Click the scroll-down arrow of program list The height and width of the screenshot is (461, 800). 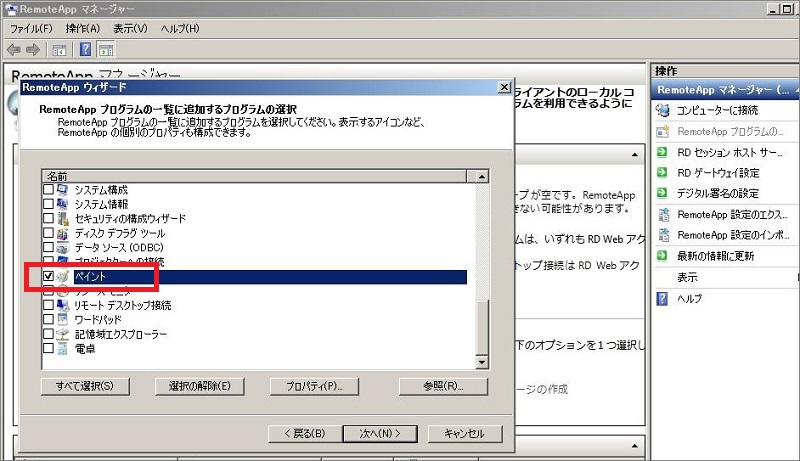coord(481,362)
